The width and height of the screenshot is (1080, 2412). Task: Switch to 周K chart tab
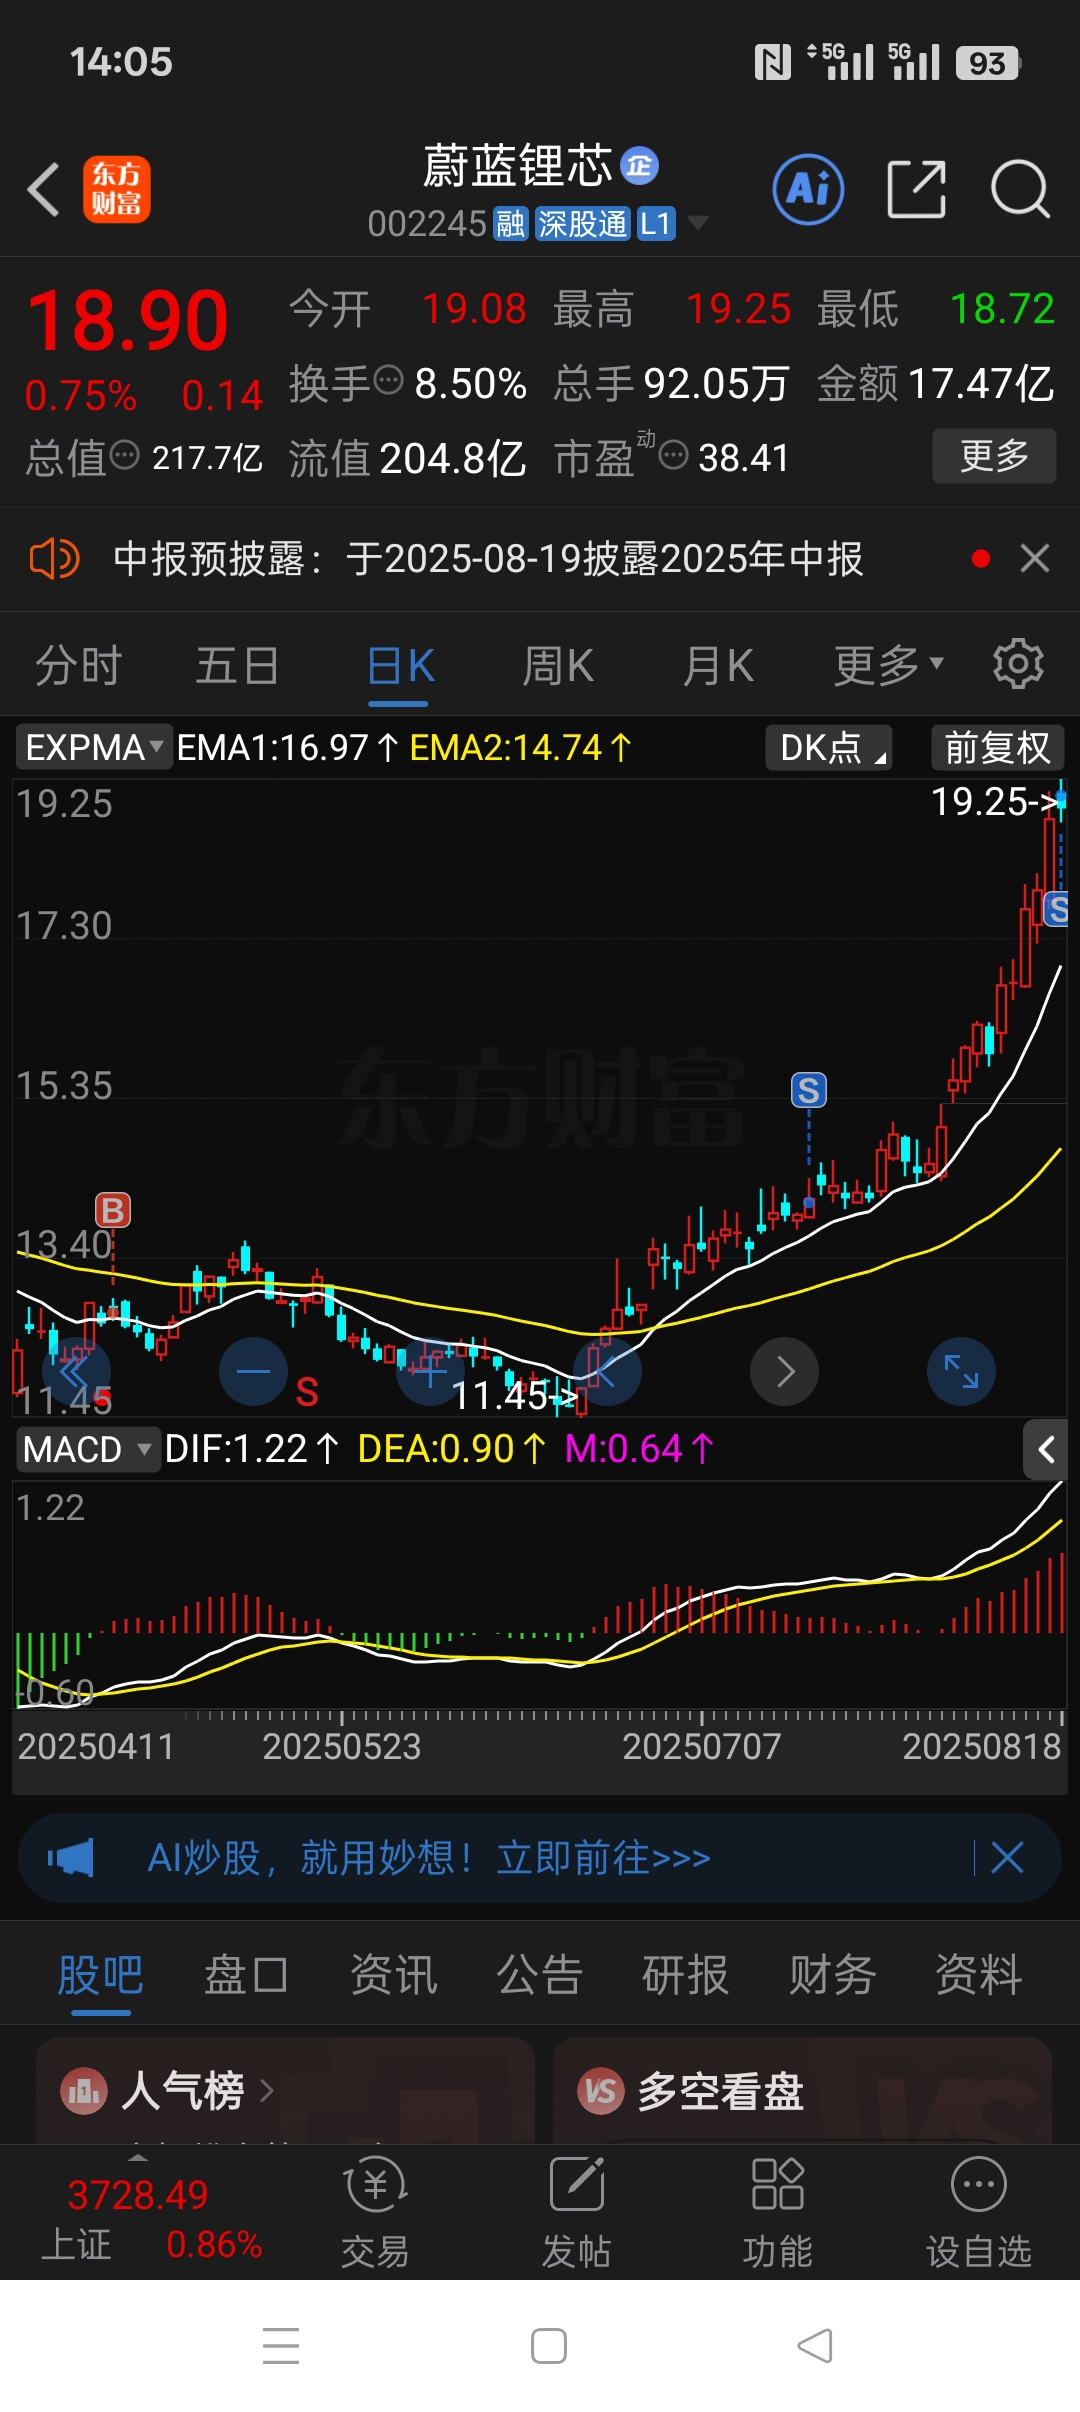(x=558, y=666)
